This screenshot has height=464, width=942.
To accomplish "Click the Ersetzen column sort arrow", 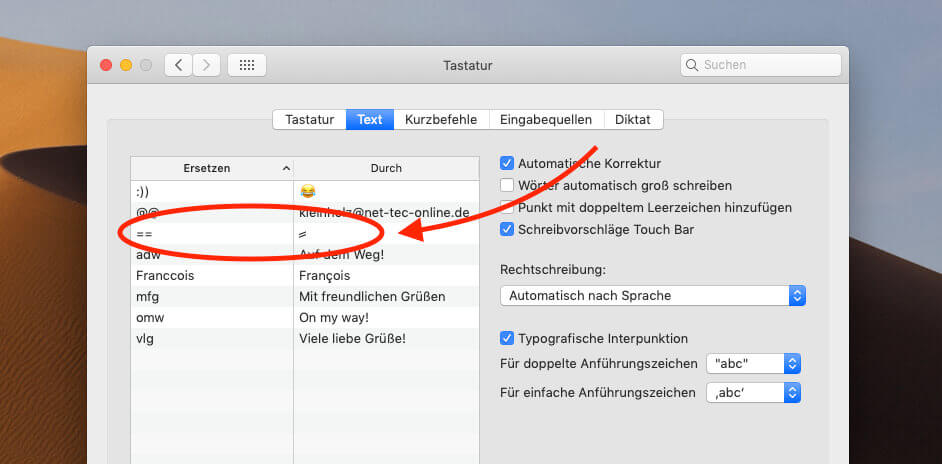I will pos(287,168).
